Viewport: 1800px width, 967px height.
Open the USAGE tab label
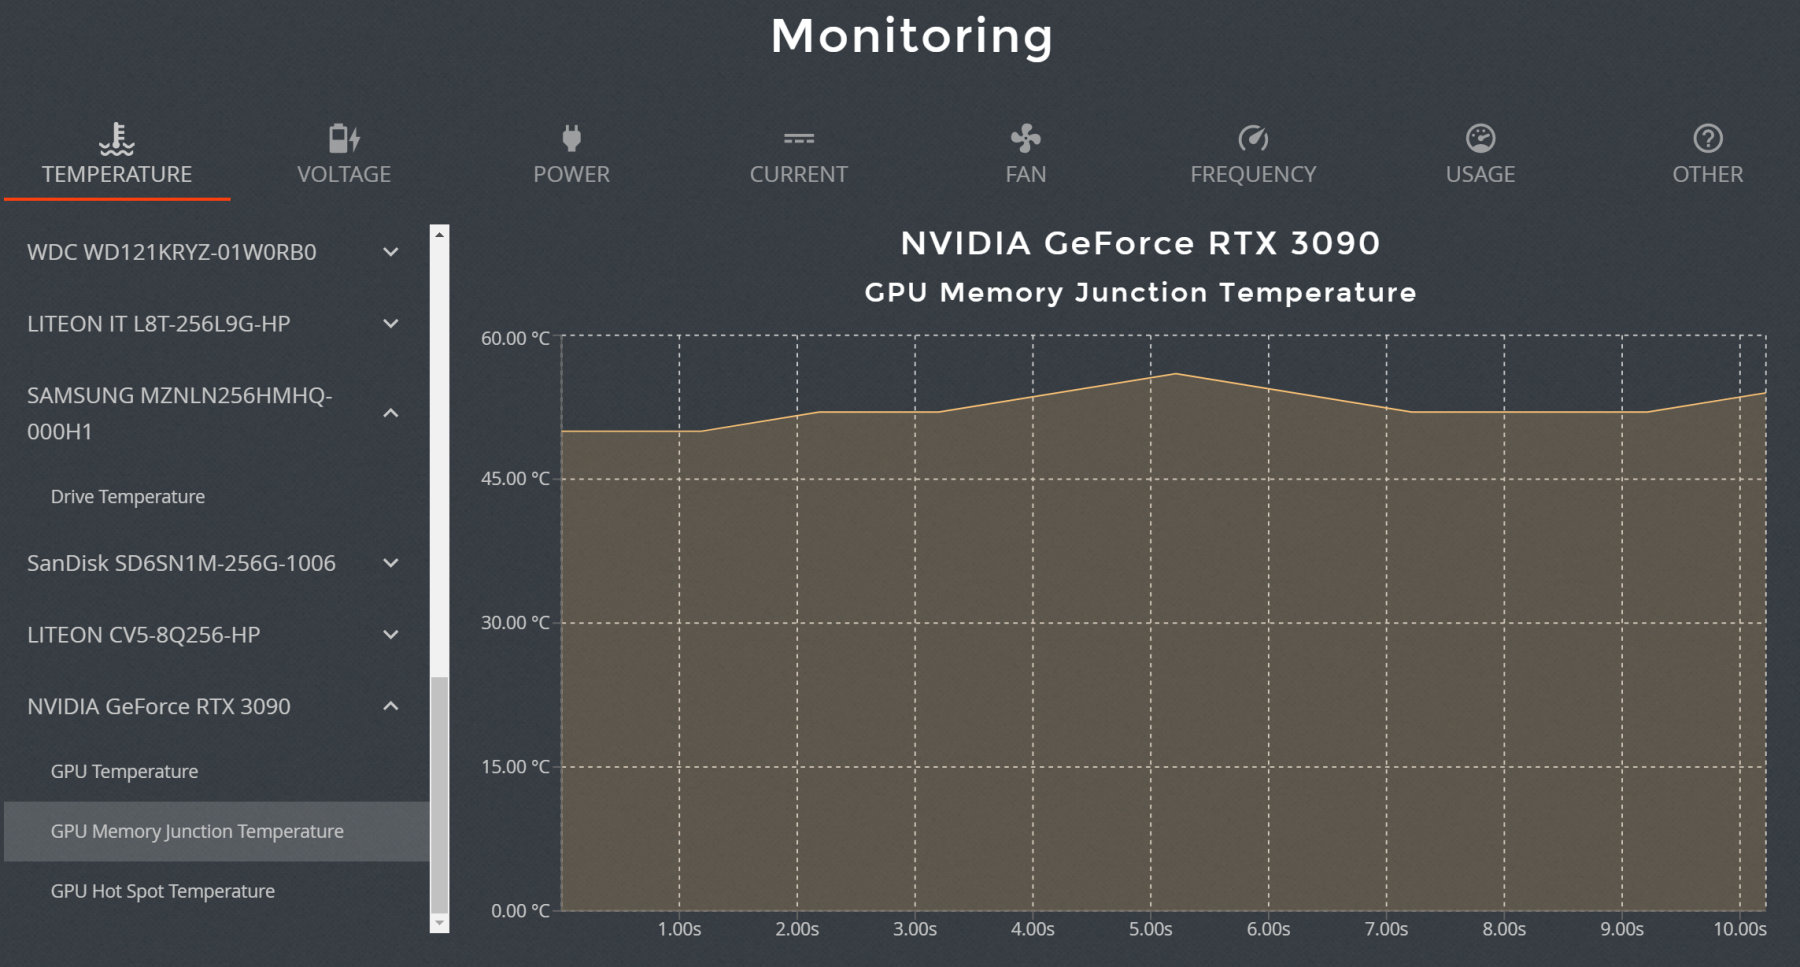click(x=1480, y=174)
